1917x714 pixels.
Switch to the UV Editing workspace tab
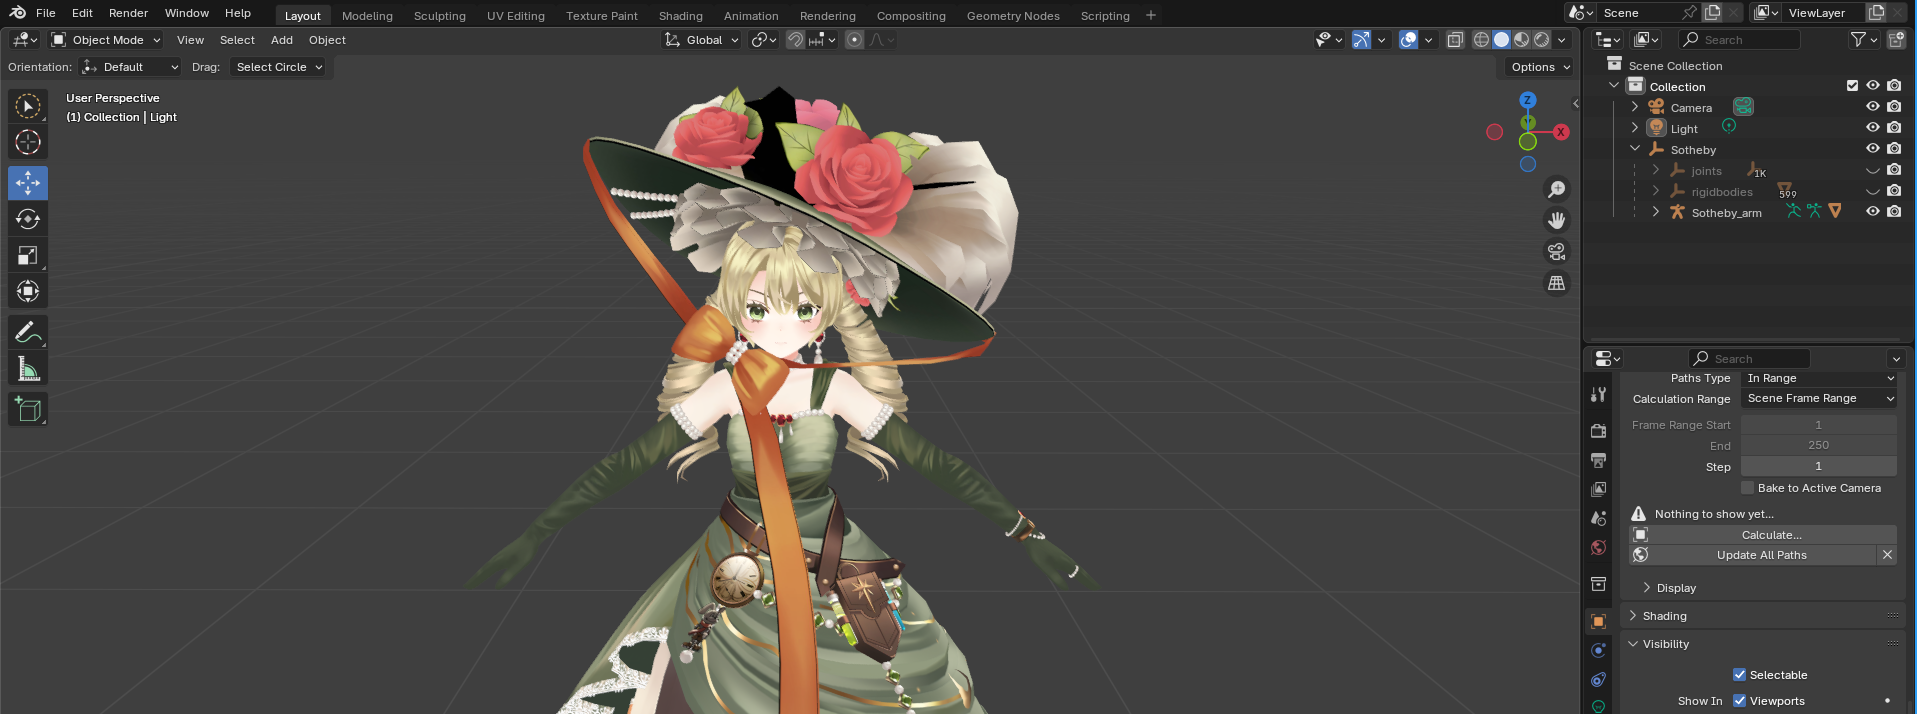[x=516, y=16]
